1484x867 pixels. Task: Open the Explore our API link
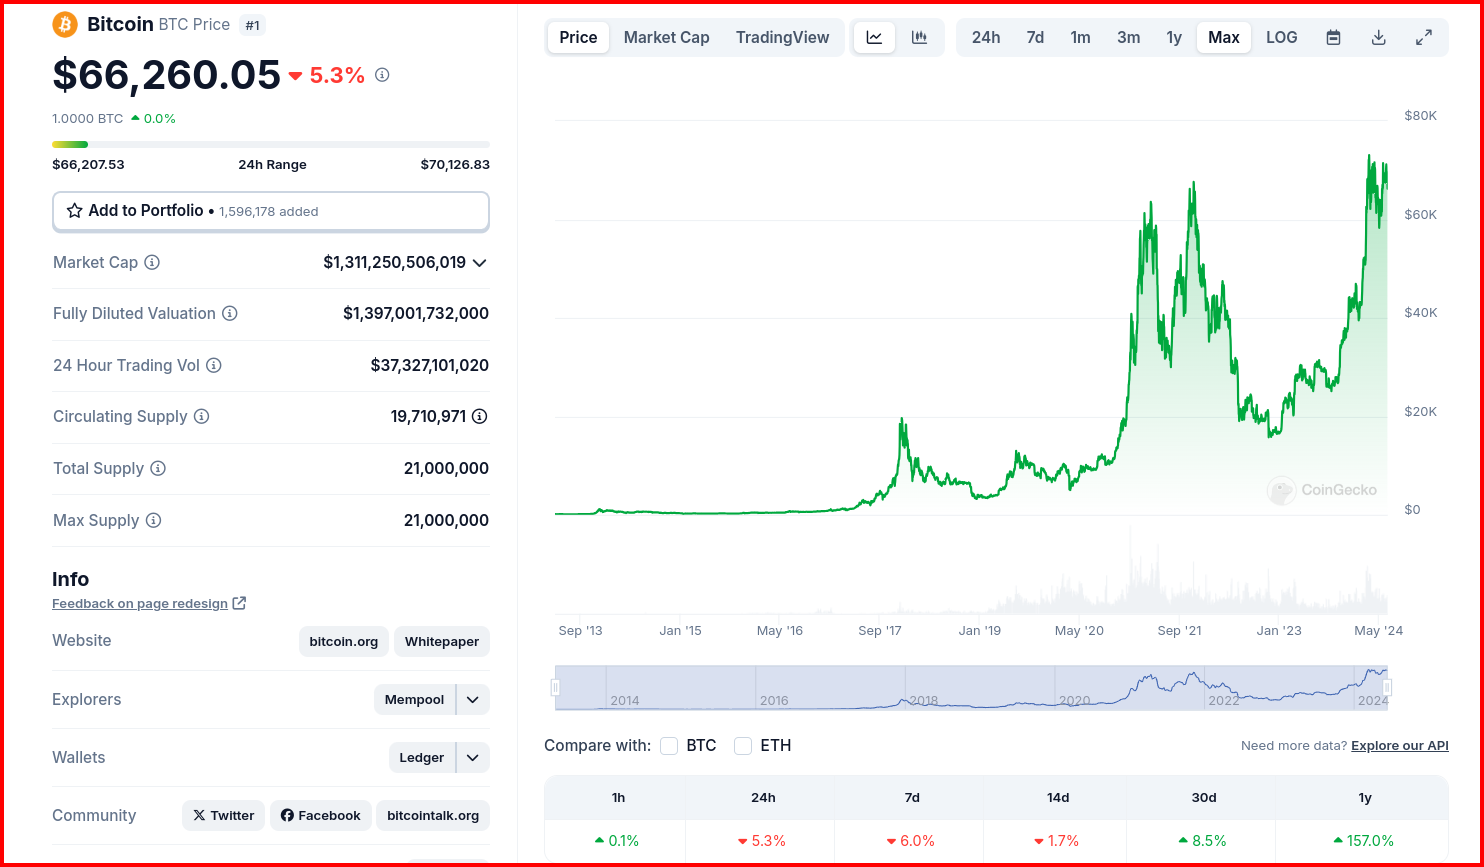[1400, 746]
